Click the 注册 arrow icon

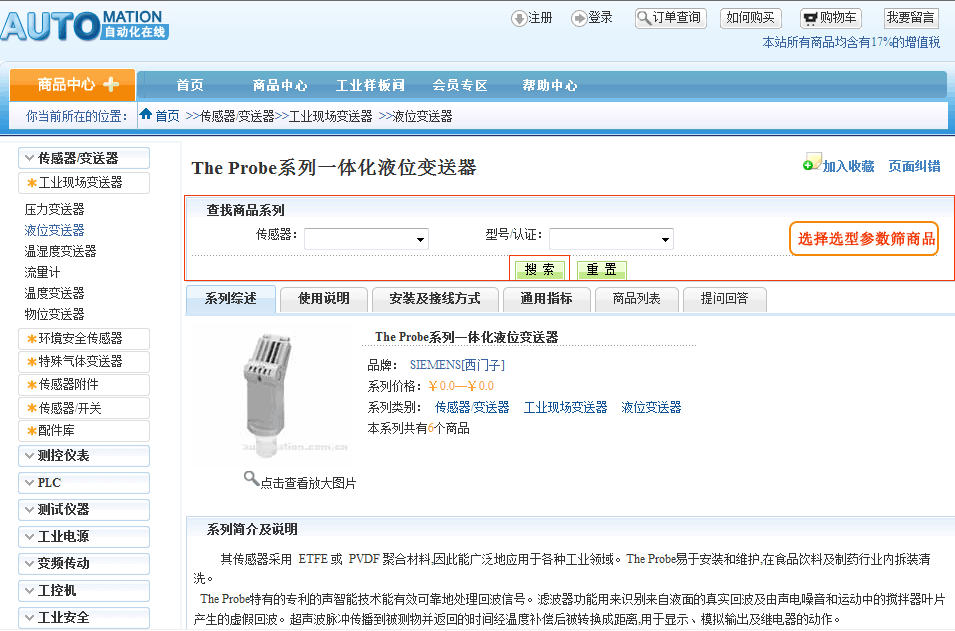pyautogui.click(x=519, y=18)
